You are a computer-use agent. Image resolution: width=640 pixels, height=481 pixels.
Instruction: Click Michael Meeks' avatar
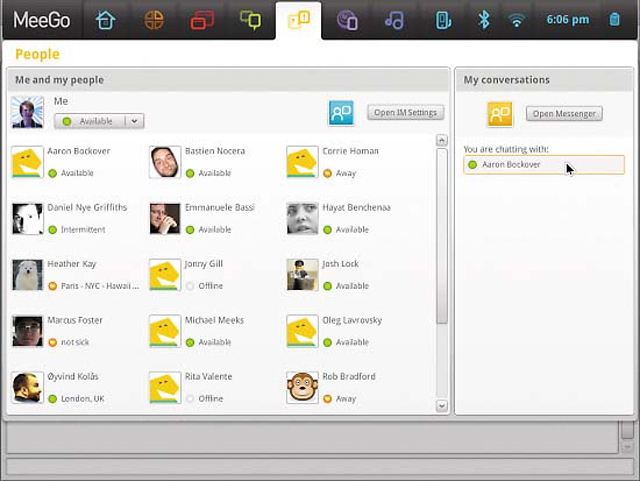165,331
